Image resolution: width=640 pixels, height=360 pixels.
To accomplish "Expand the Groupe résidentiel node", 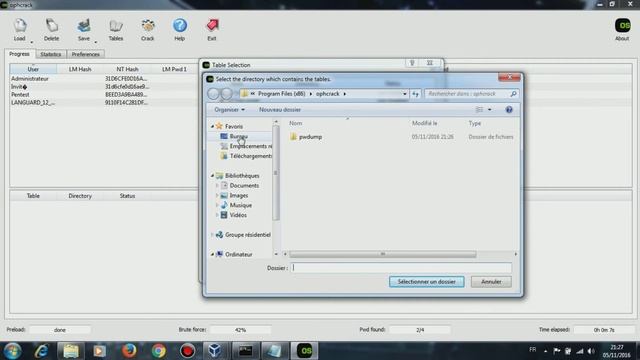I will [x=212, y=235].
